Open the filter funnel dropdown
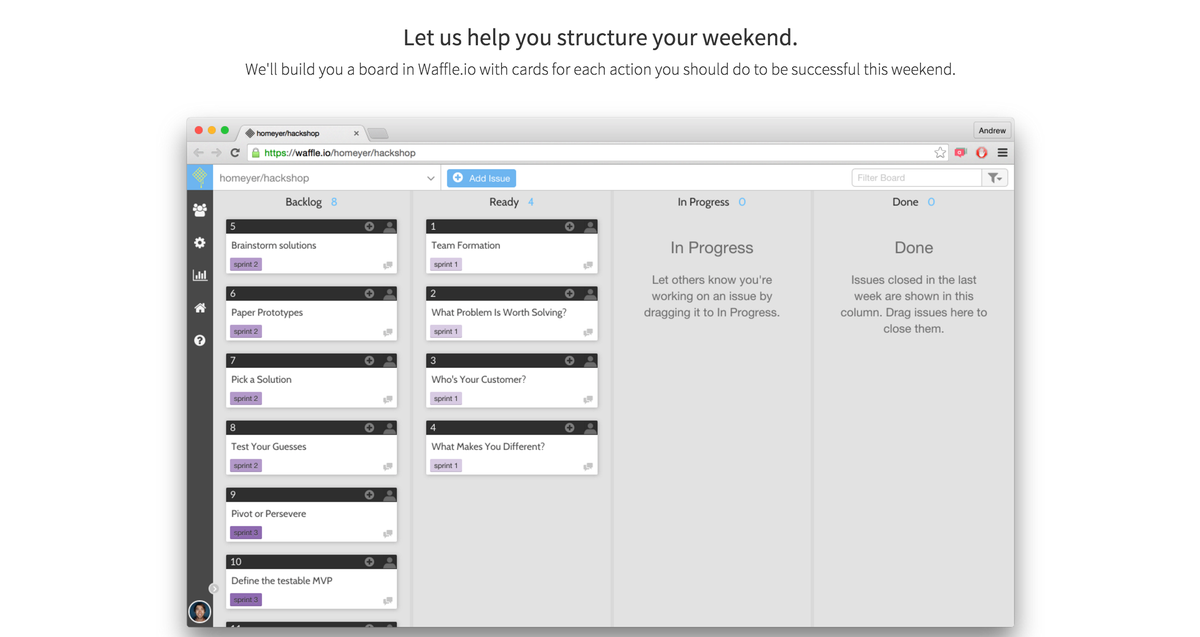 point(994,178)
